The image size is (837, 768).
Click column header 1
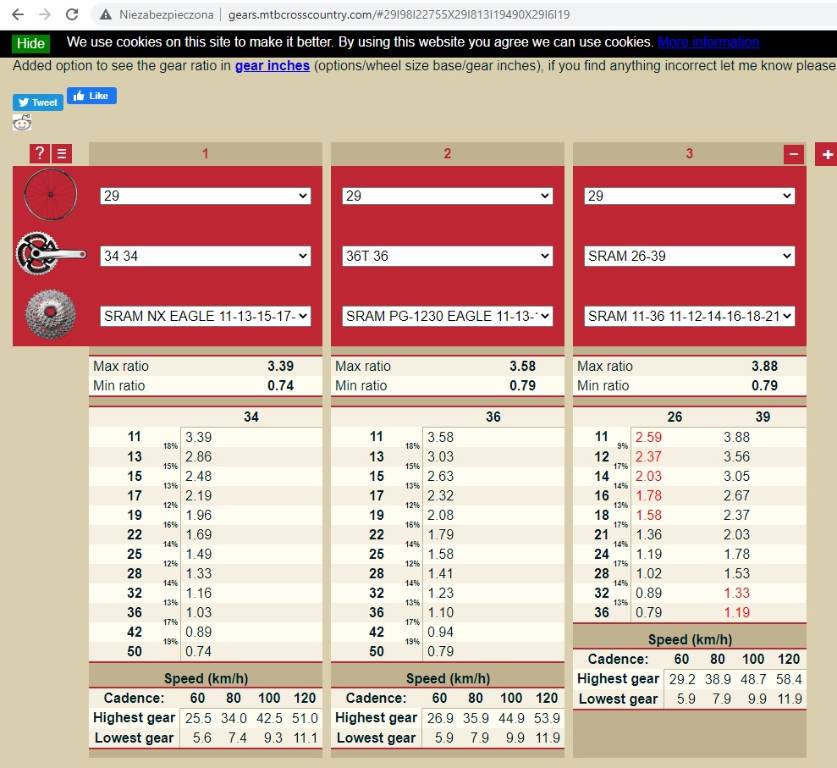pyautogui.click(x=205, y=154)
